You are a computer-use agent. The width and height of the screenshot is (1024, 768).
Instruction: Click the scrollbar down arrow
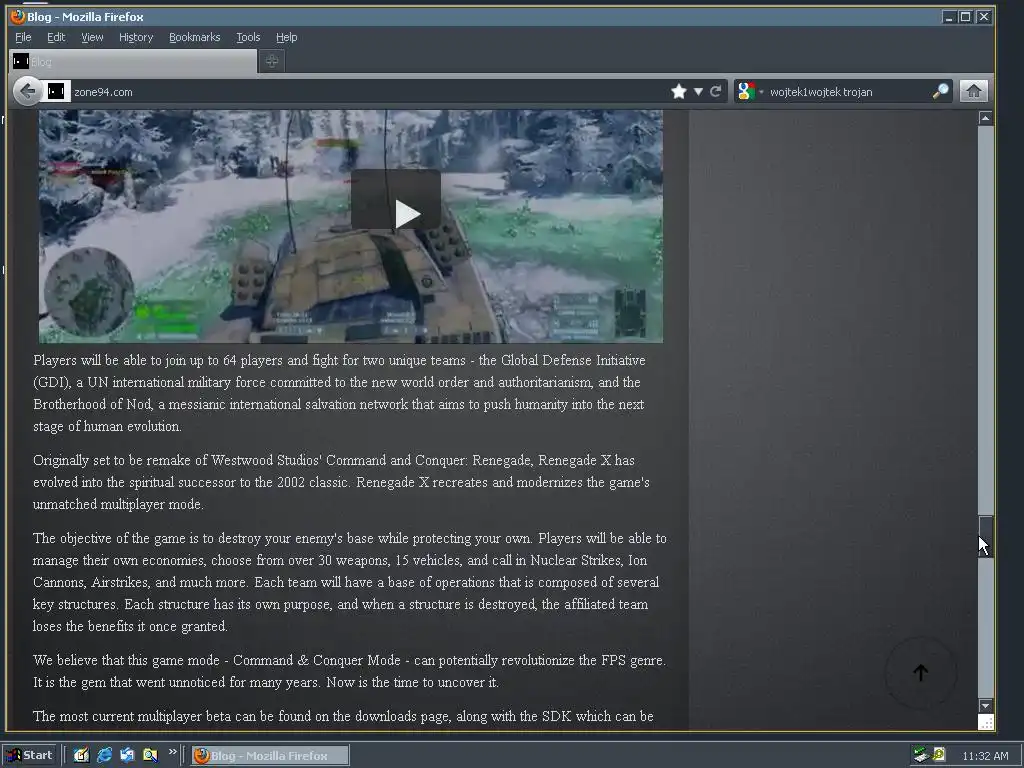point(985,706)
